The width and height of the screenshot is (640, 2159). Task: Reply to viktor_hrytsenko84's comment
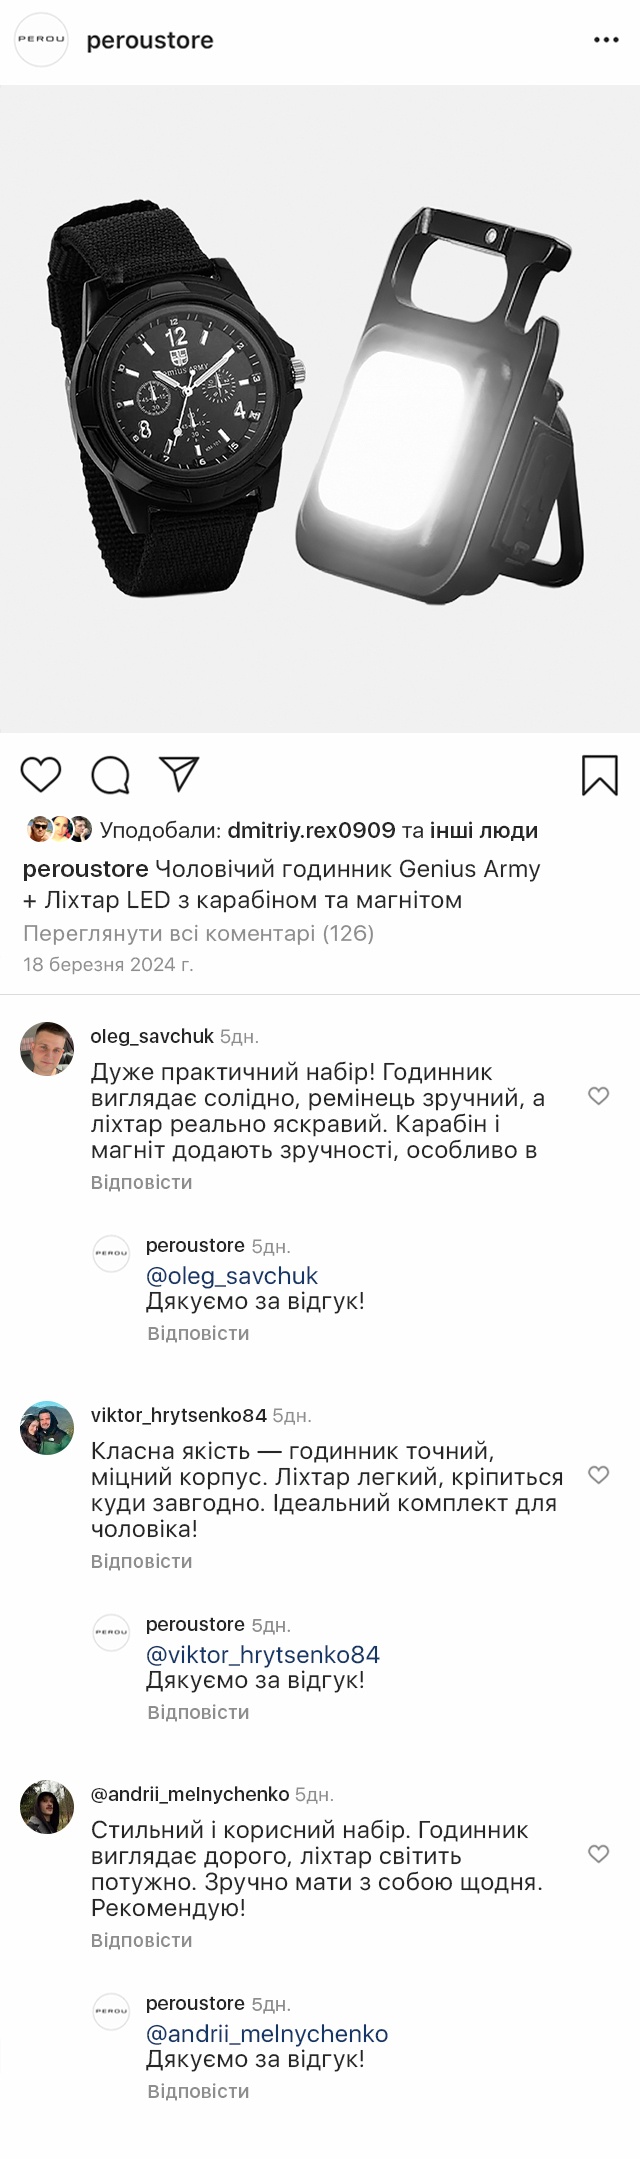click(141, 1561)
